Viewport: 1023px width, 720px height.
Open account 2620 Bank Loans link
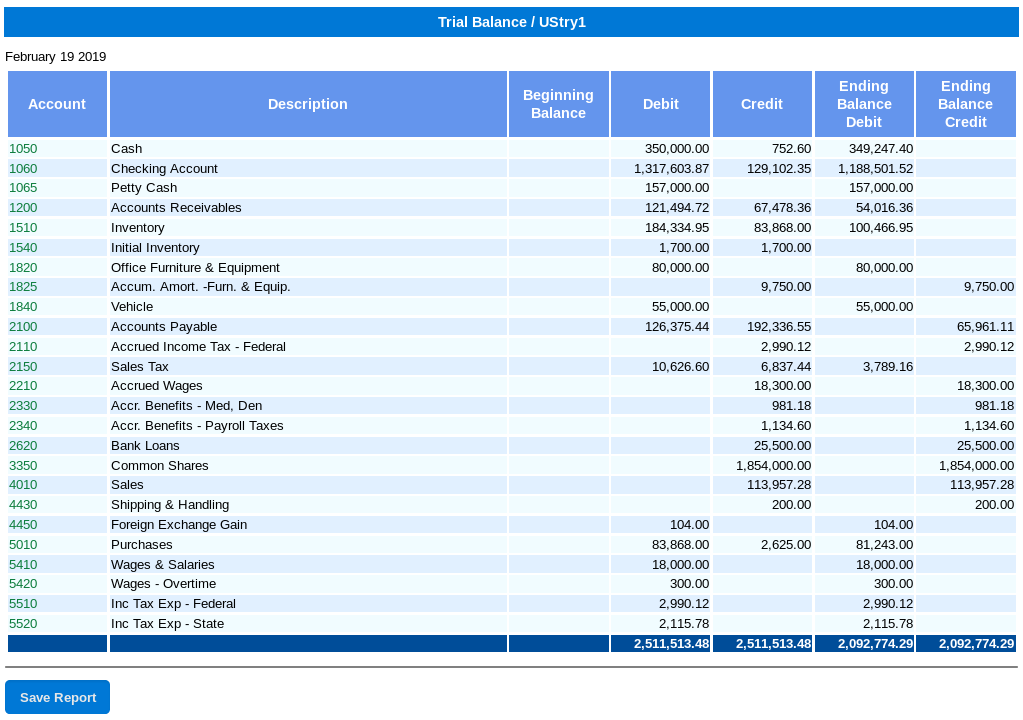[x=23, y=445]
